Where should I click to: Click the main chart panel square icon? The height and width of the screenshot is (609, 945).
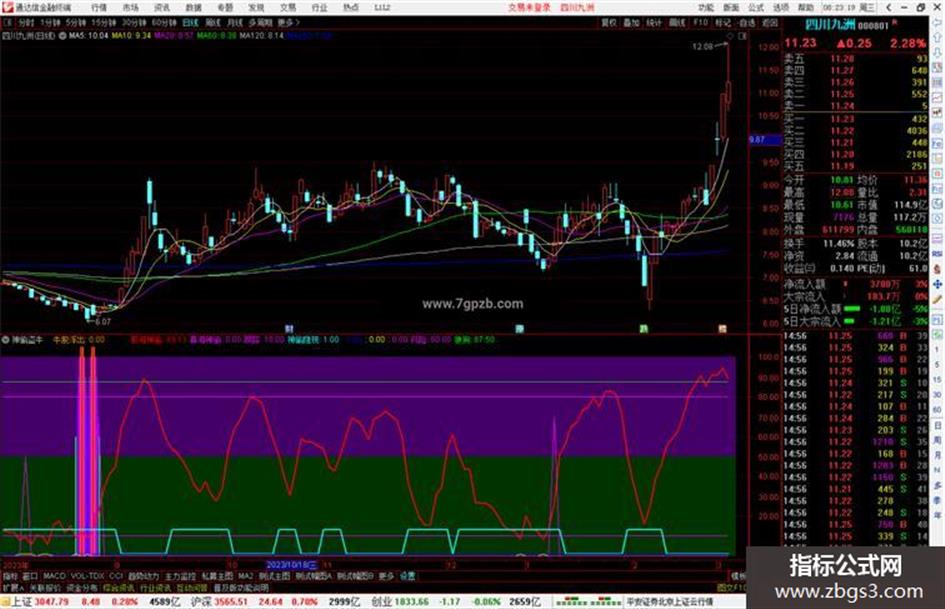click(x=742, y=36)
